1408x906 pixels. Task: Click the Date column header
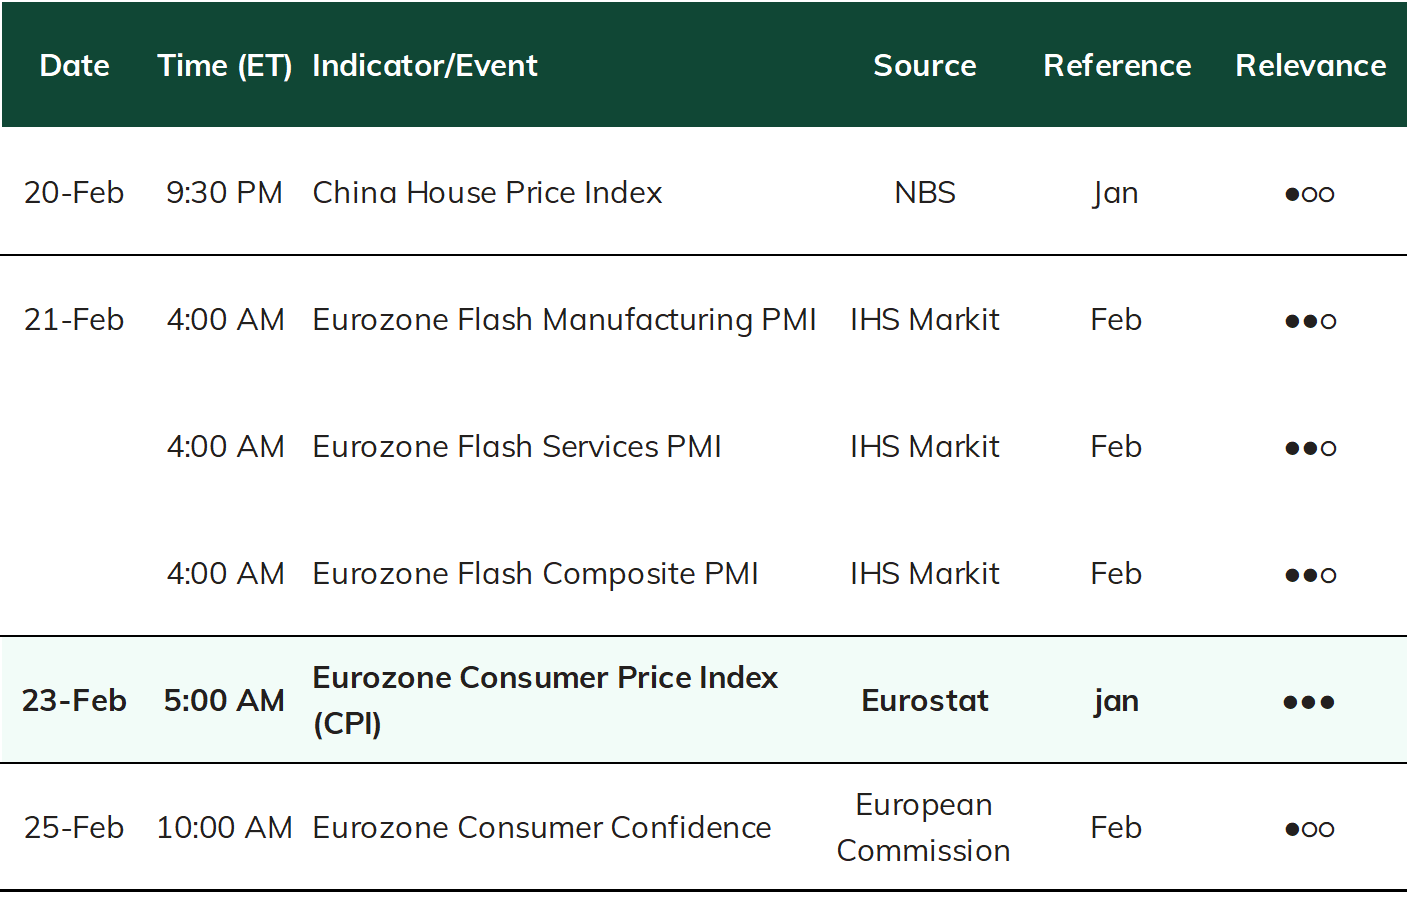(x=74, y=66)
